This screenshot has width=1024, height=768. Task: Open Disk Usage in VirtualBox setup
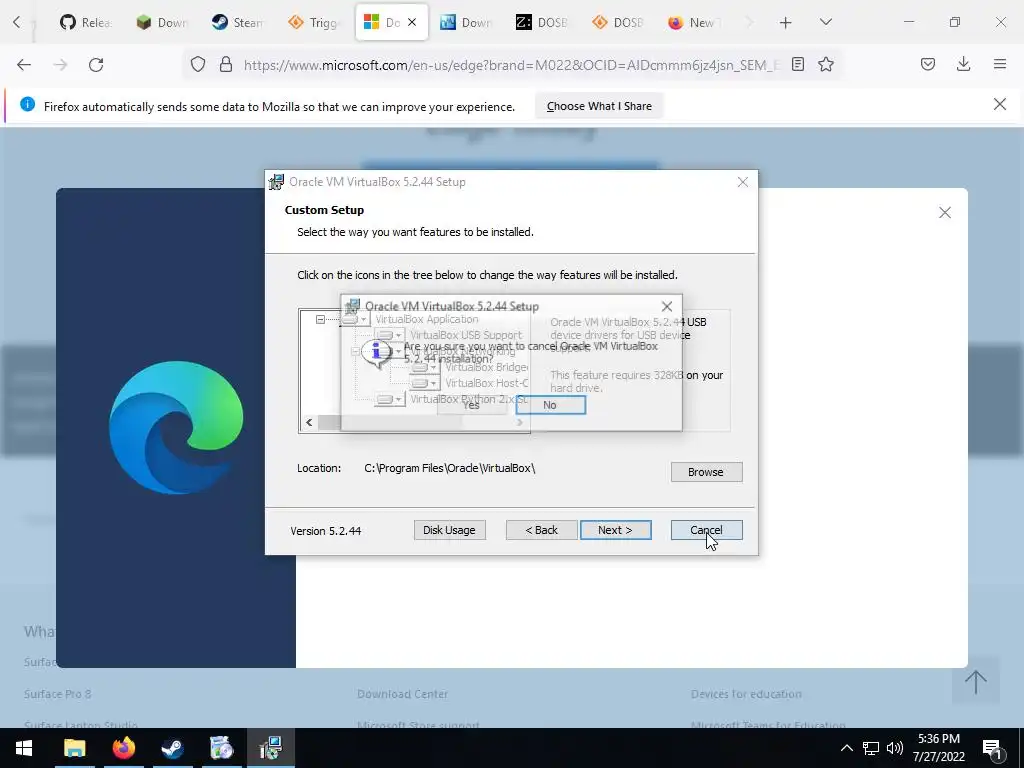coord(449,530)
